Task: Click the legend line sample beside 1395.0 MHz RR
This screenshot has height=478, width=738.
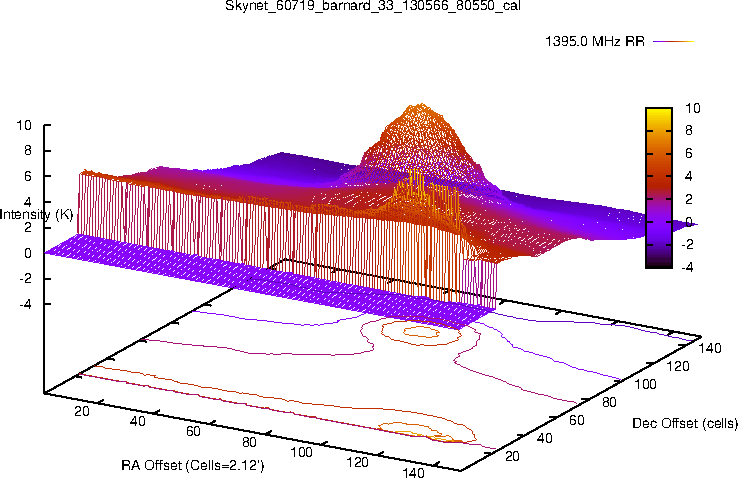Action: [674, 41]
